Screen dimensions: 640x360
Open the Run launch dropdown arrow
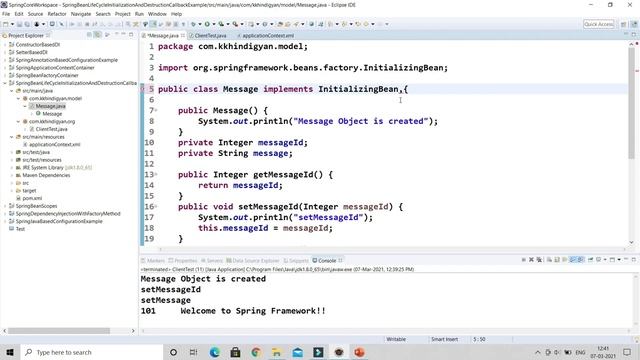tap(213, 24)
